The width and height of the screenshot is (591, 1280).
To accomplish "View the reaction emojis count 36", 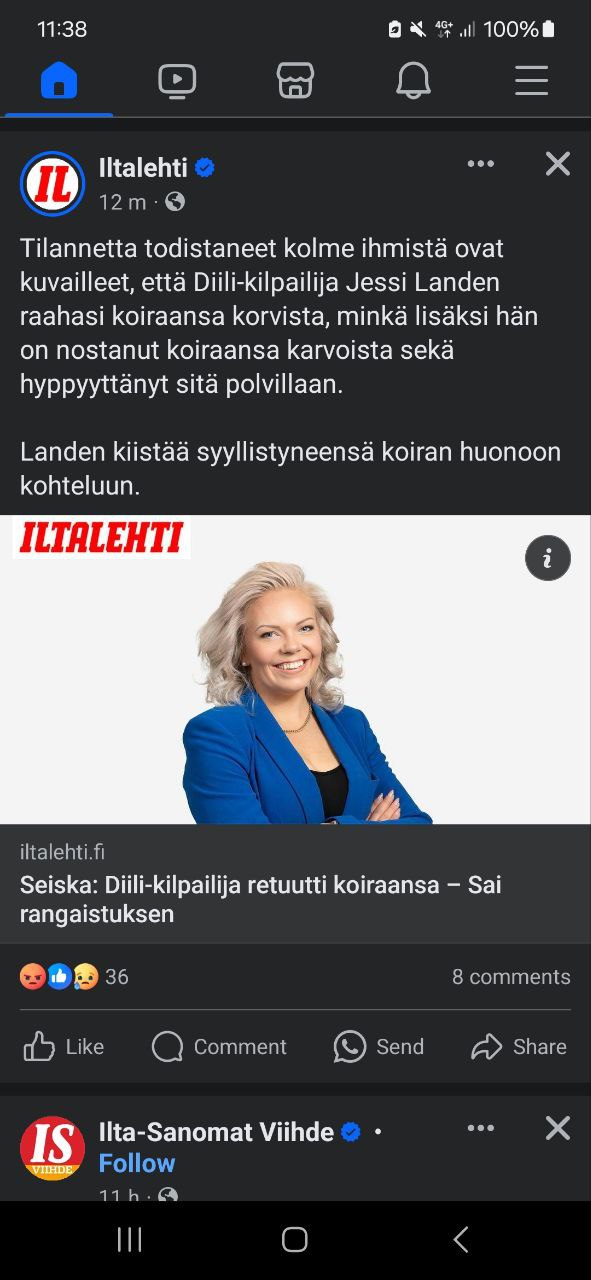I will (x=74, y=977).
